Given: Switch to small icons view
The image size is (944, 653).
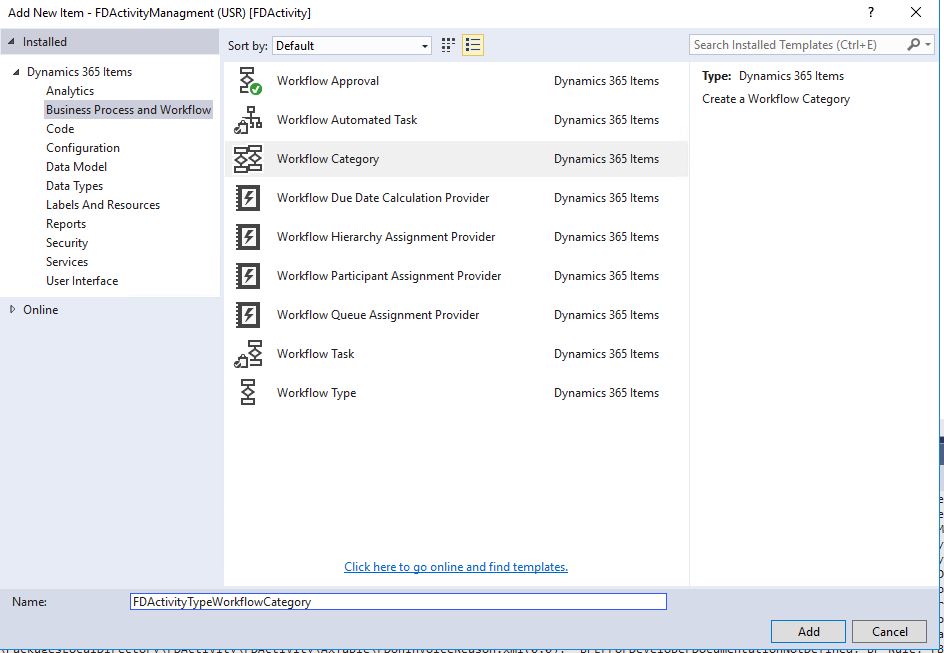Looking at the screenshot, I should (448, 45).
